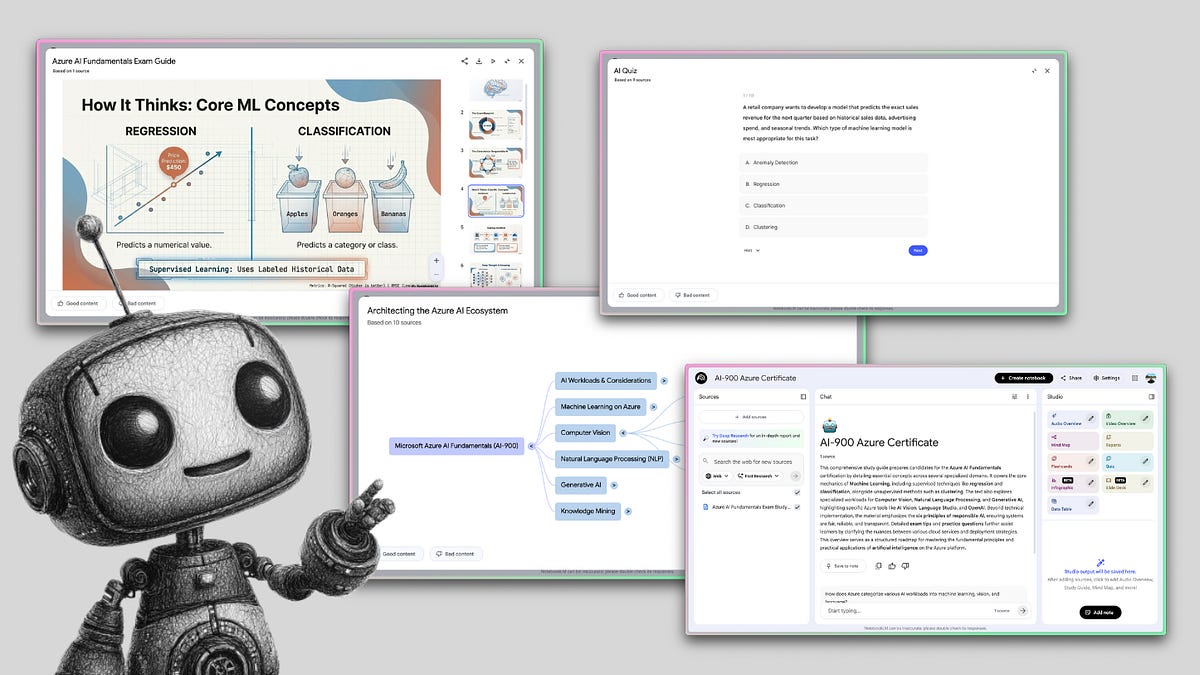The image size is (1200, 675).
Task: Copy chat summary with copy icon
Action: 879,566
